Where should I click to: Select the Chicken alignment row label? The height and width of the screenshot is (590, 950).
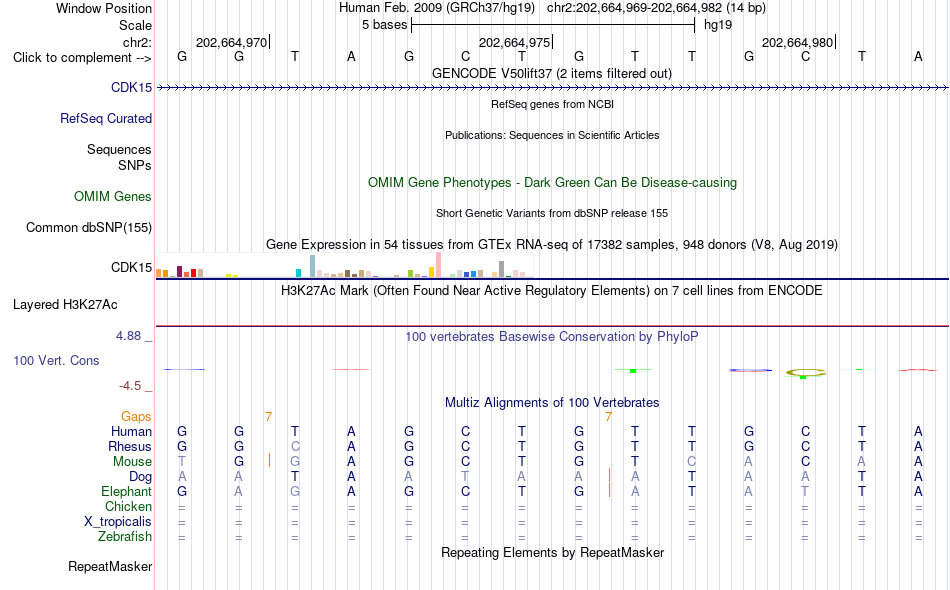[x=128, y=506]
